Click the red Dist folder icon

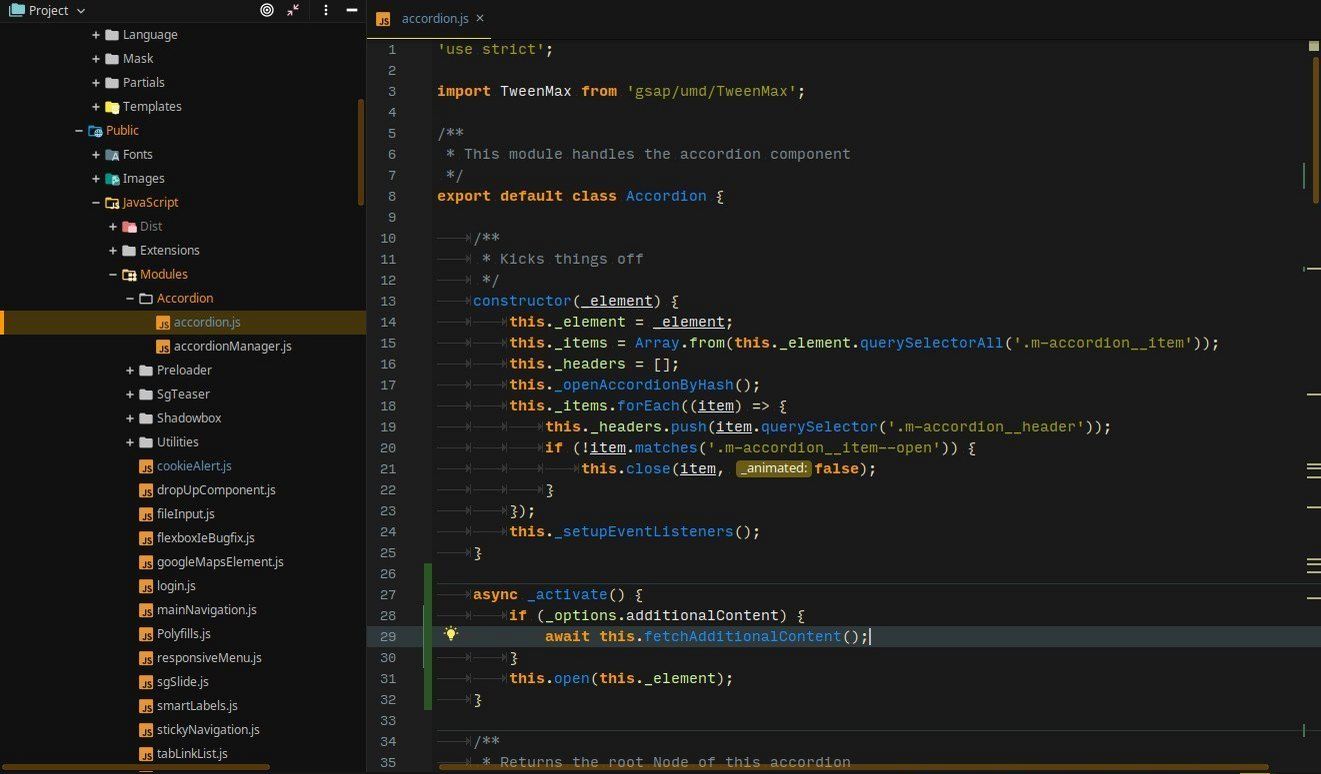tap(131, 226)
